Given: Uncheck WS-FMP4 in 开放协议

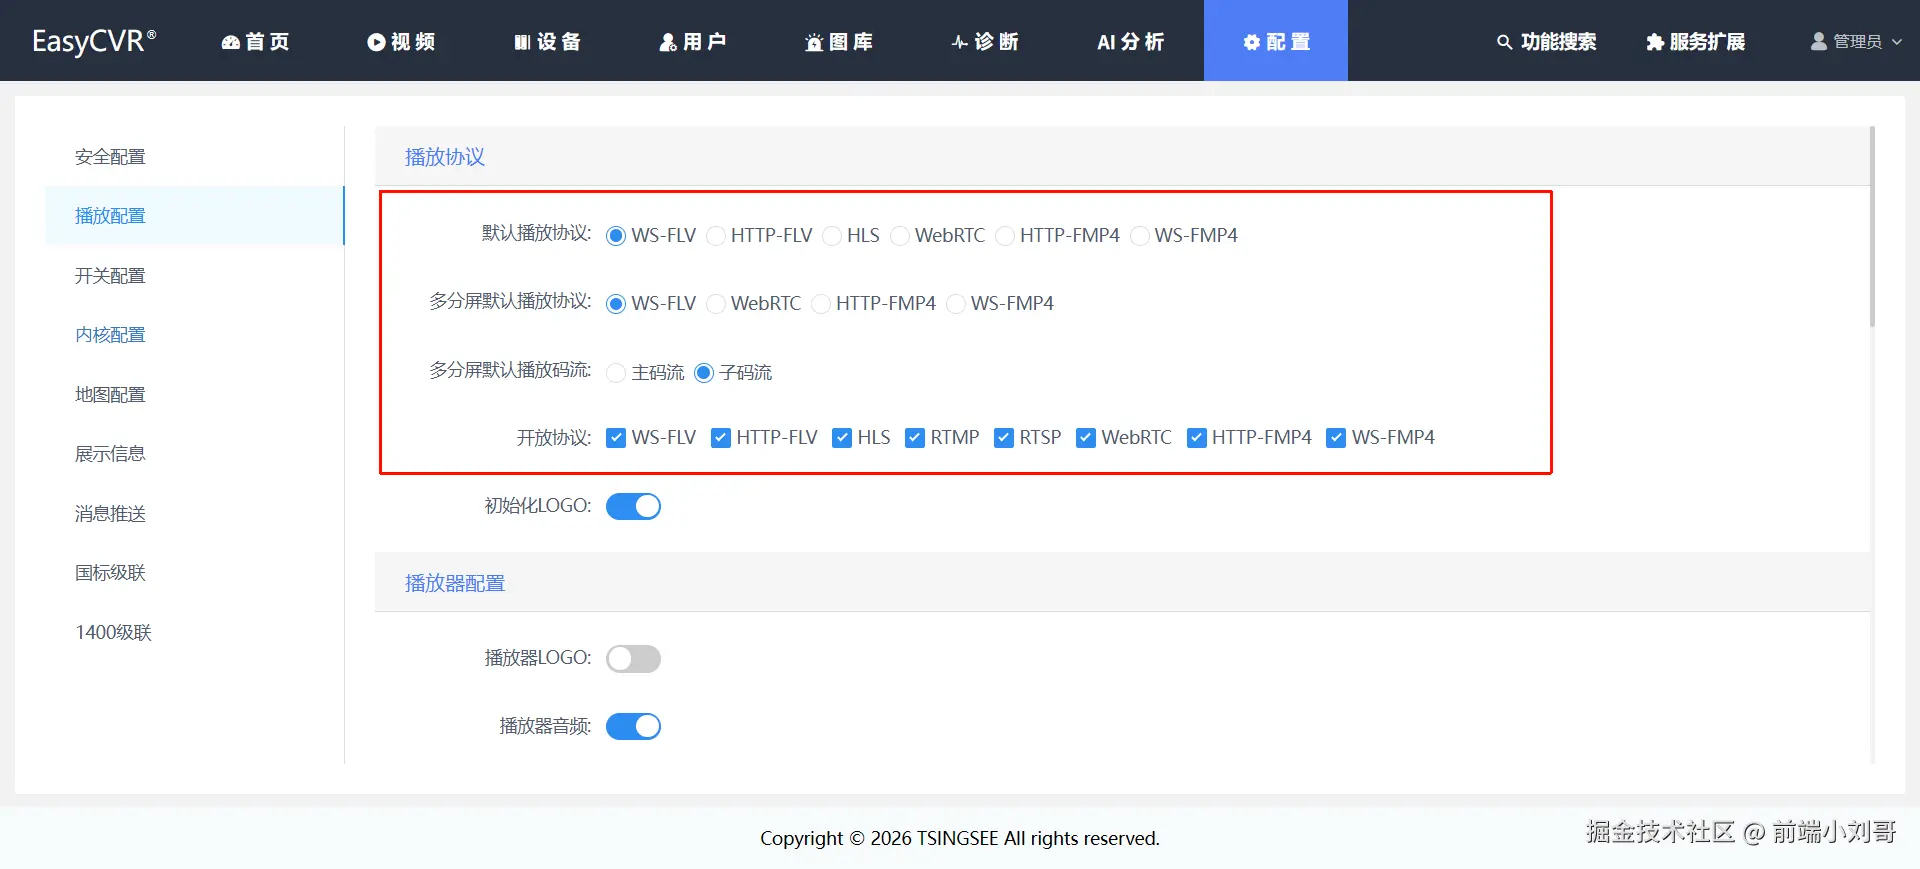Looking at the screenshot, I should coord(1336,438).
